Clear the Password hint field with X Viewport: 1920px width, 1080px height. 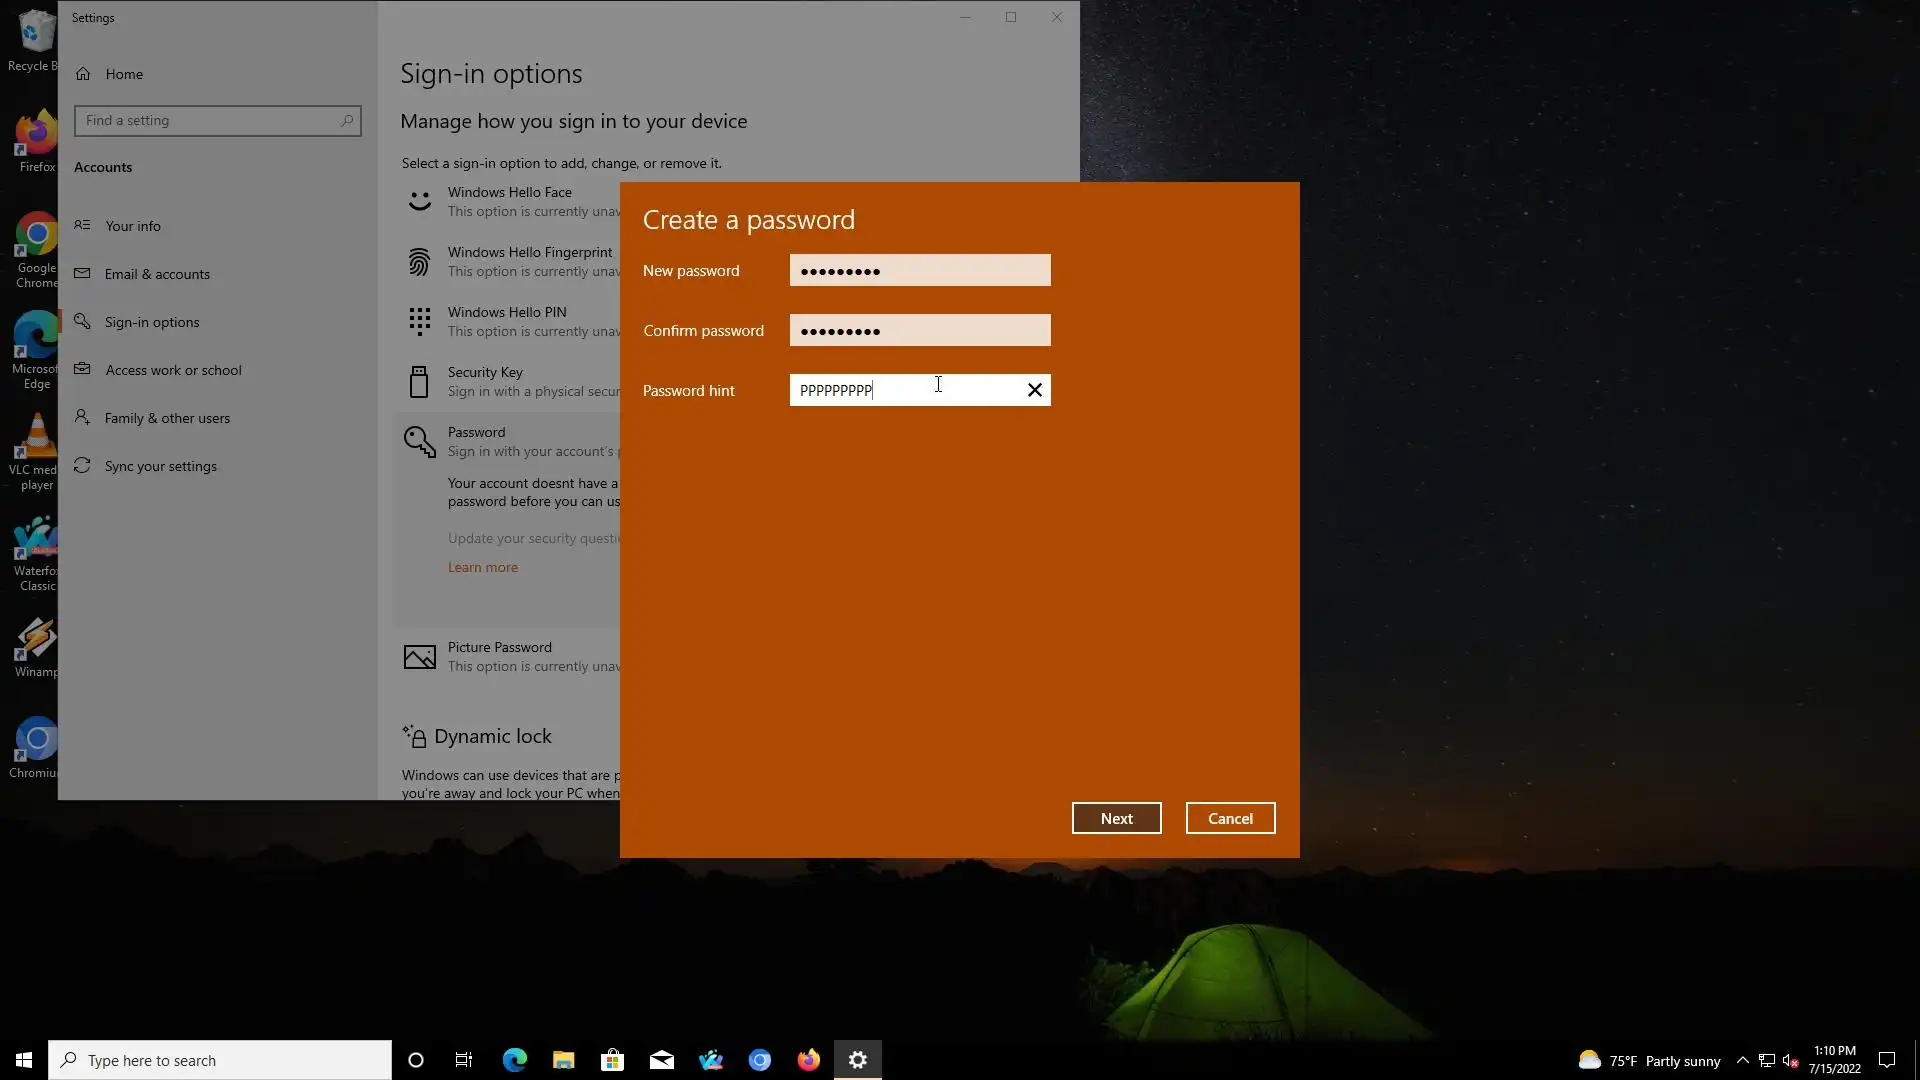click(1035, 390)
